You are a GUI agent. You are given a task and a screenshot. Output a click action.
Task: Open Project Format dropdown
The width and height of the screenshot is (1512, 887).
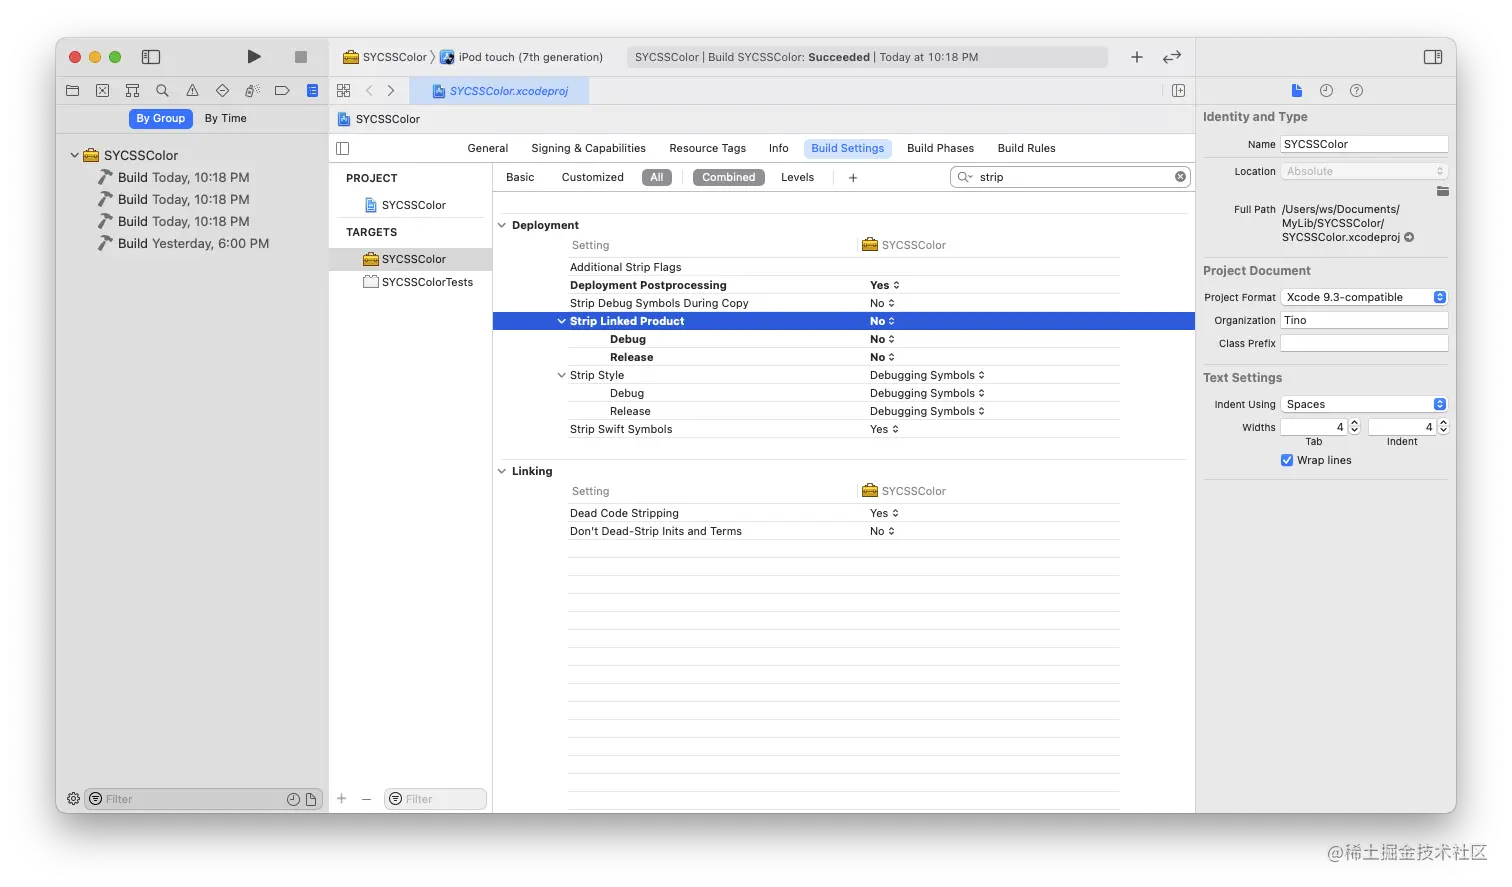coord(1364,297)
